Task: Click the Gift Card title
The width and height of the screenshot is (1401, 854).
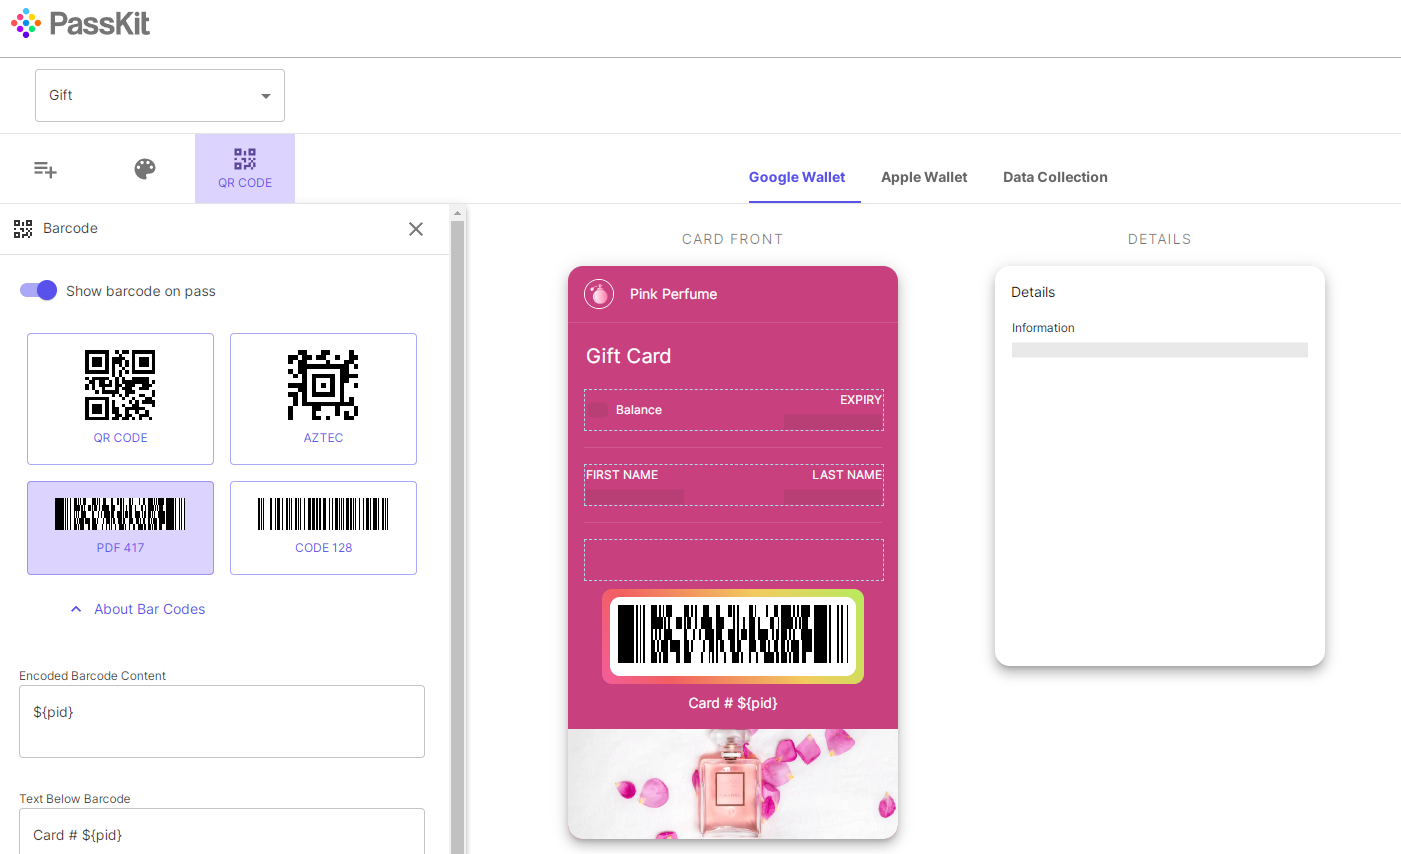Action: coord(628,356)
